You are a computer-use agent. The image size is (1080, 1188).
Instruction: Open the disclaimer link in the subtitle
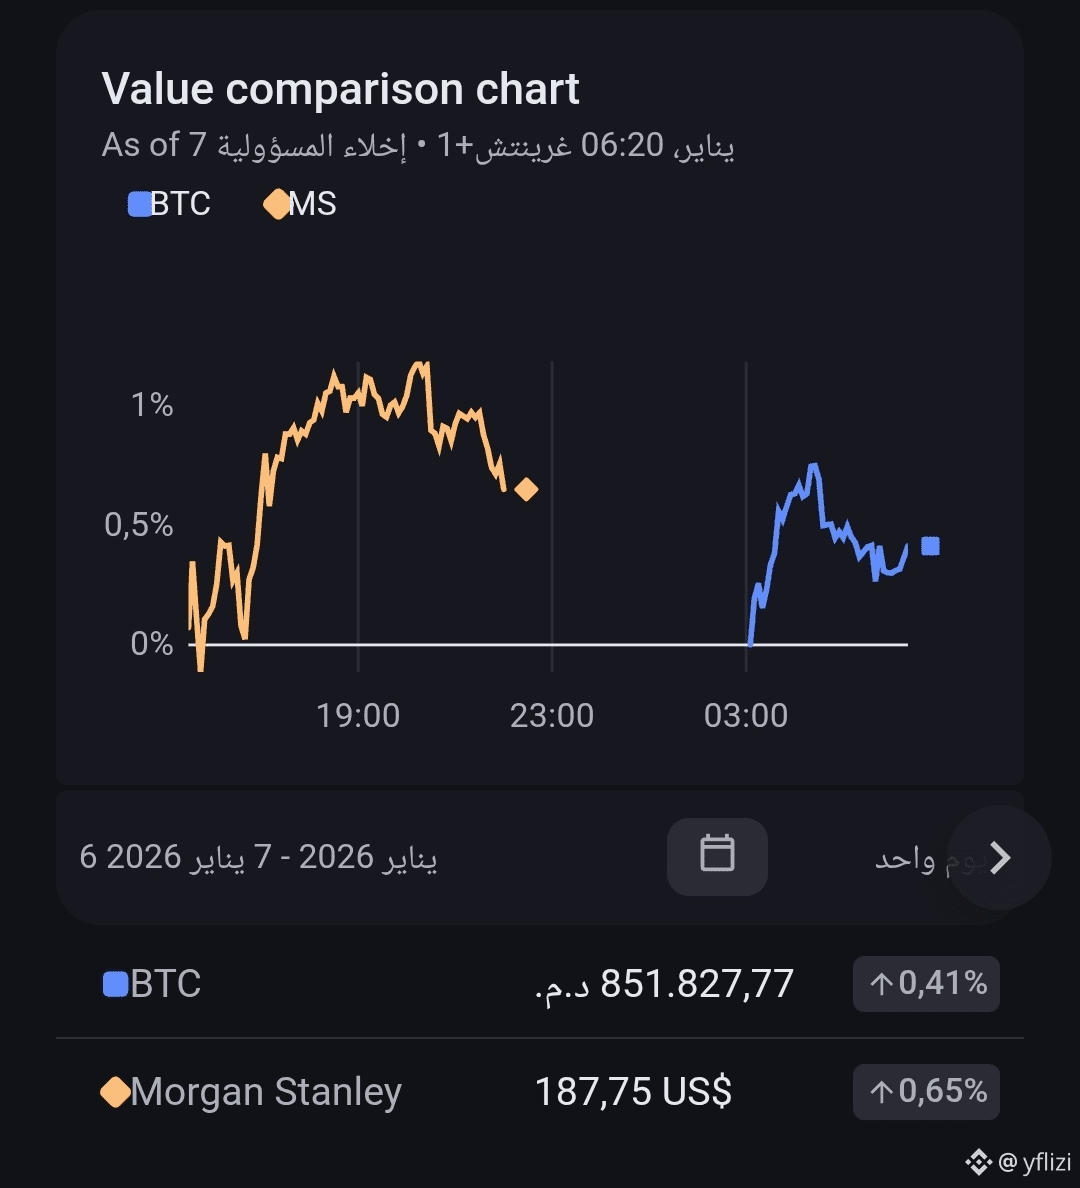click(x=312, y=146)
